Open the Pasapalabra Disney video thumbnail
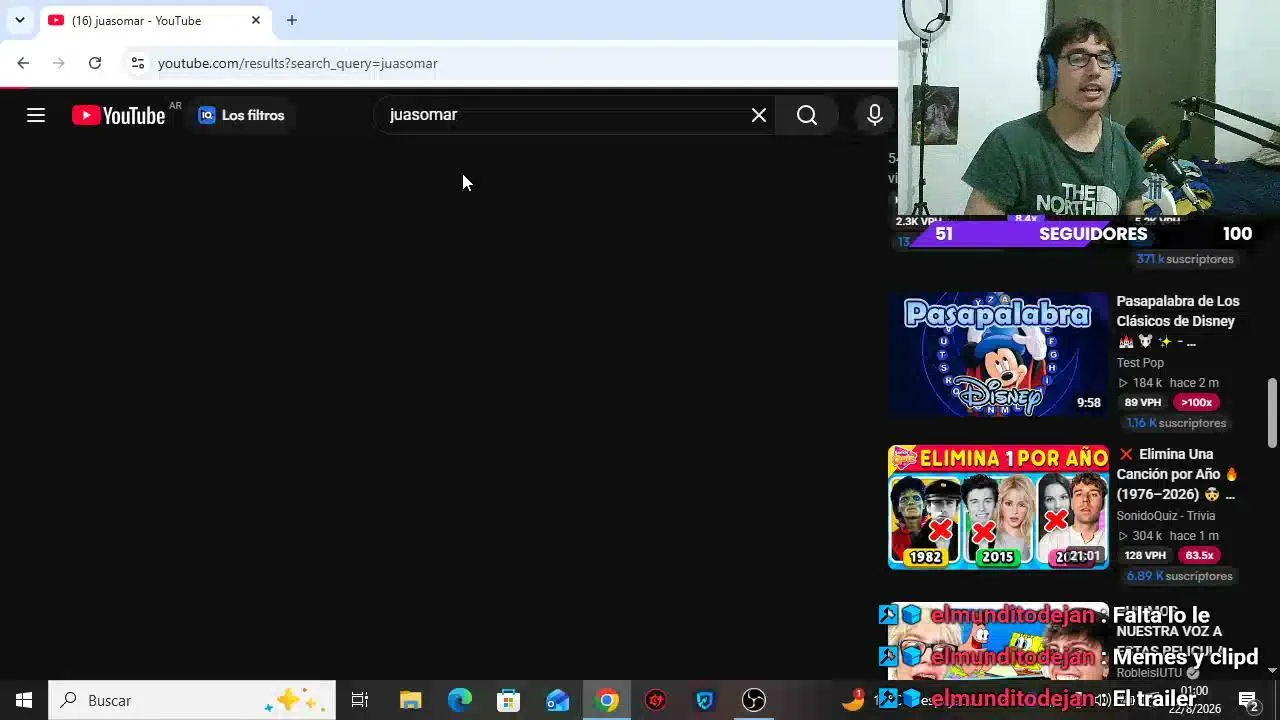This screenshot has height=720, width=1280. coord(998,354)
